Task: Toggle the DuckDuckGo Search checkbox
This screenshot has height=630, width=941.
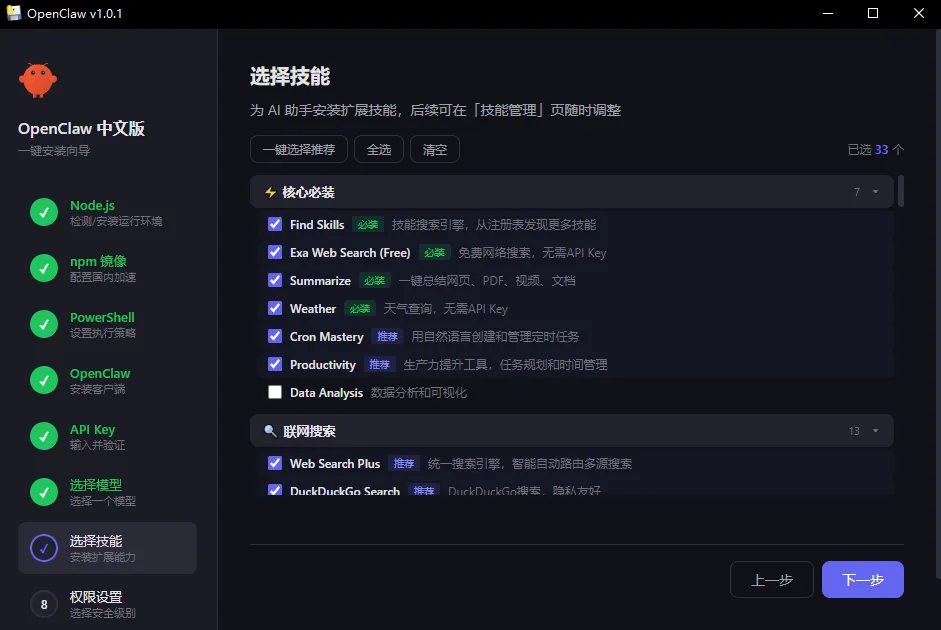Action: click(275, 490)
